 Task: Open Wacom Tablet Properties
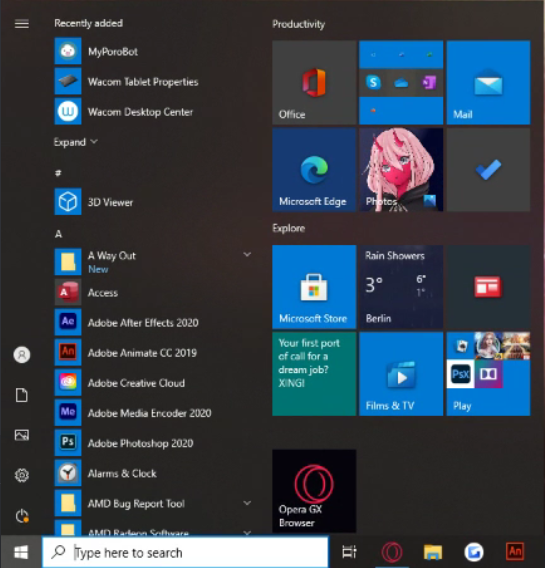tap(152, 82)
